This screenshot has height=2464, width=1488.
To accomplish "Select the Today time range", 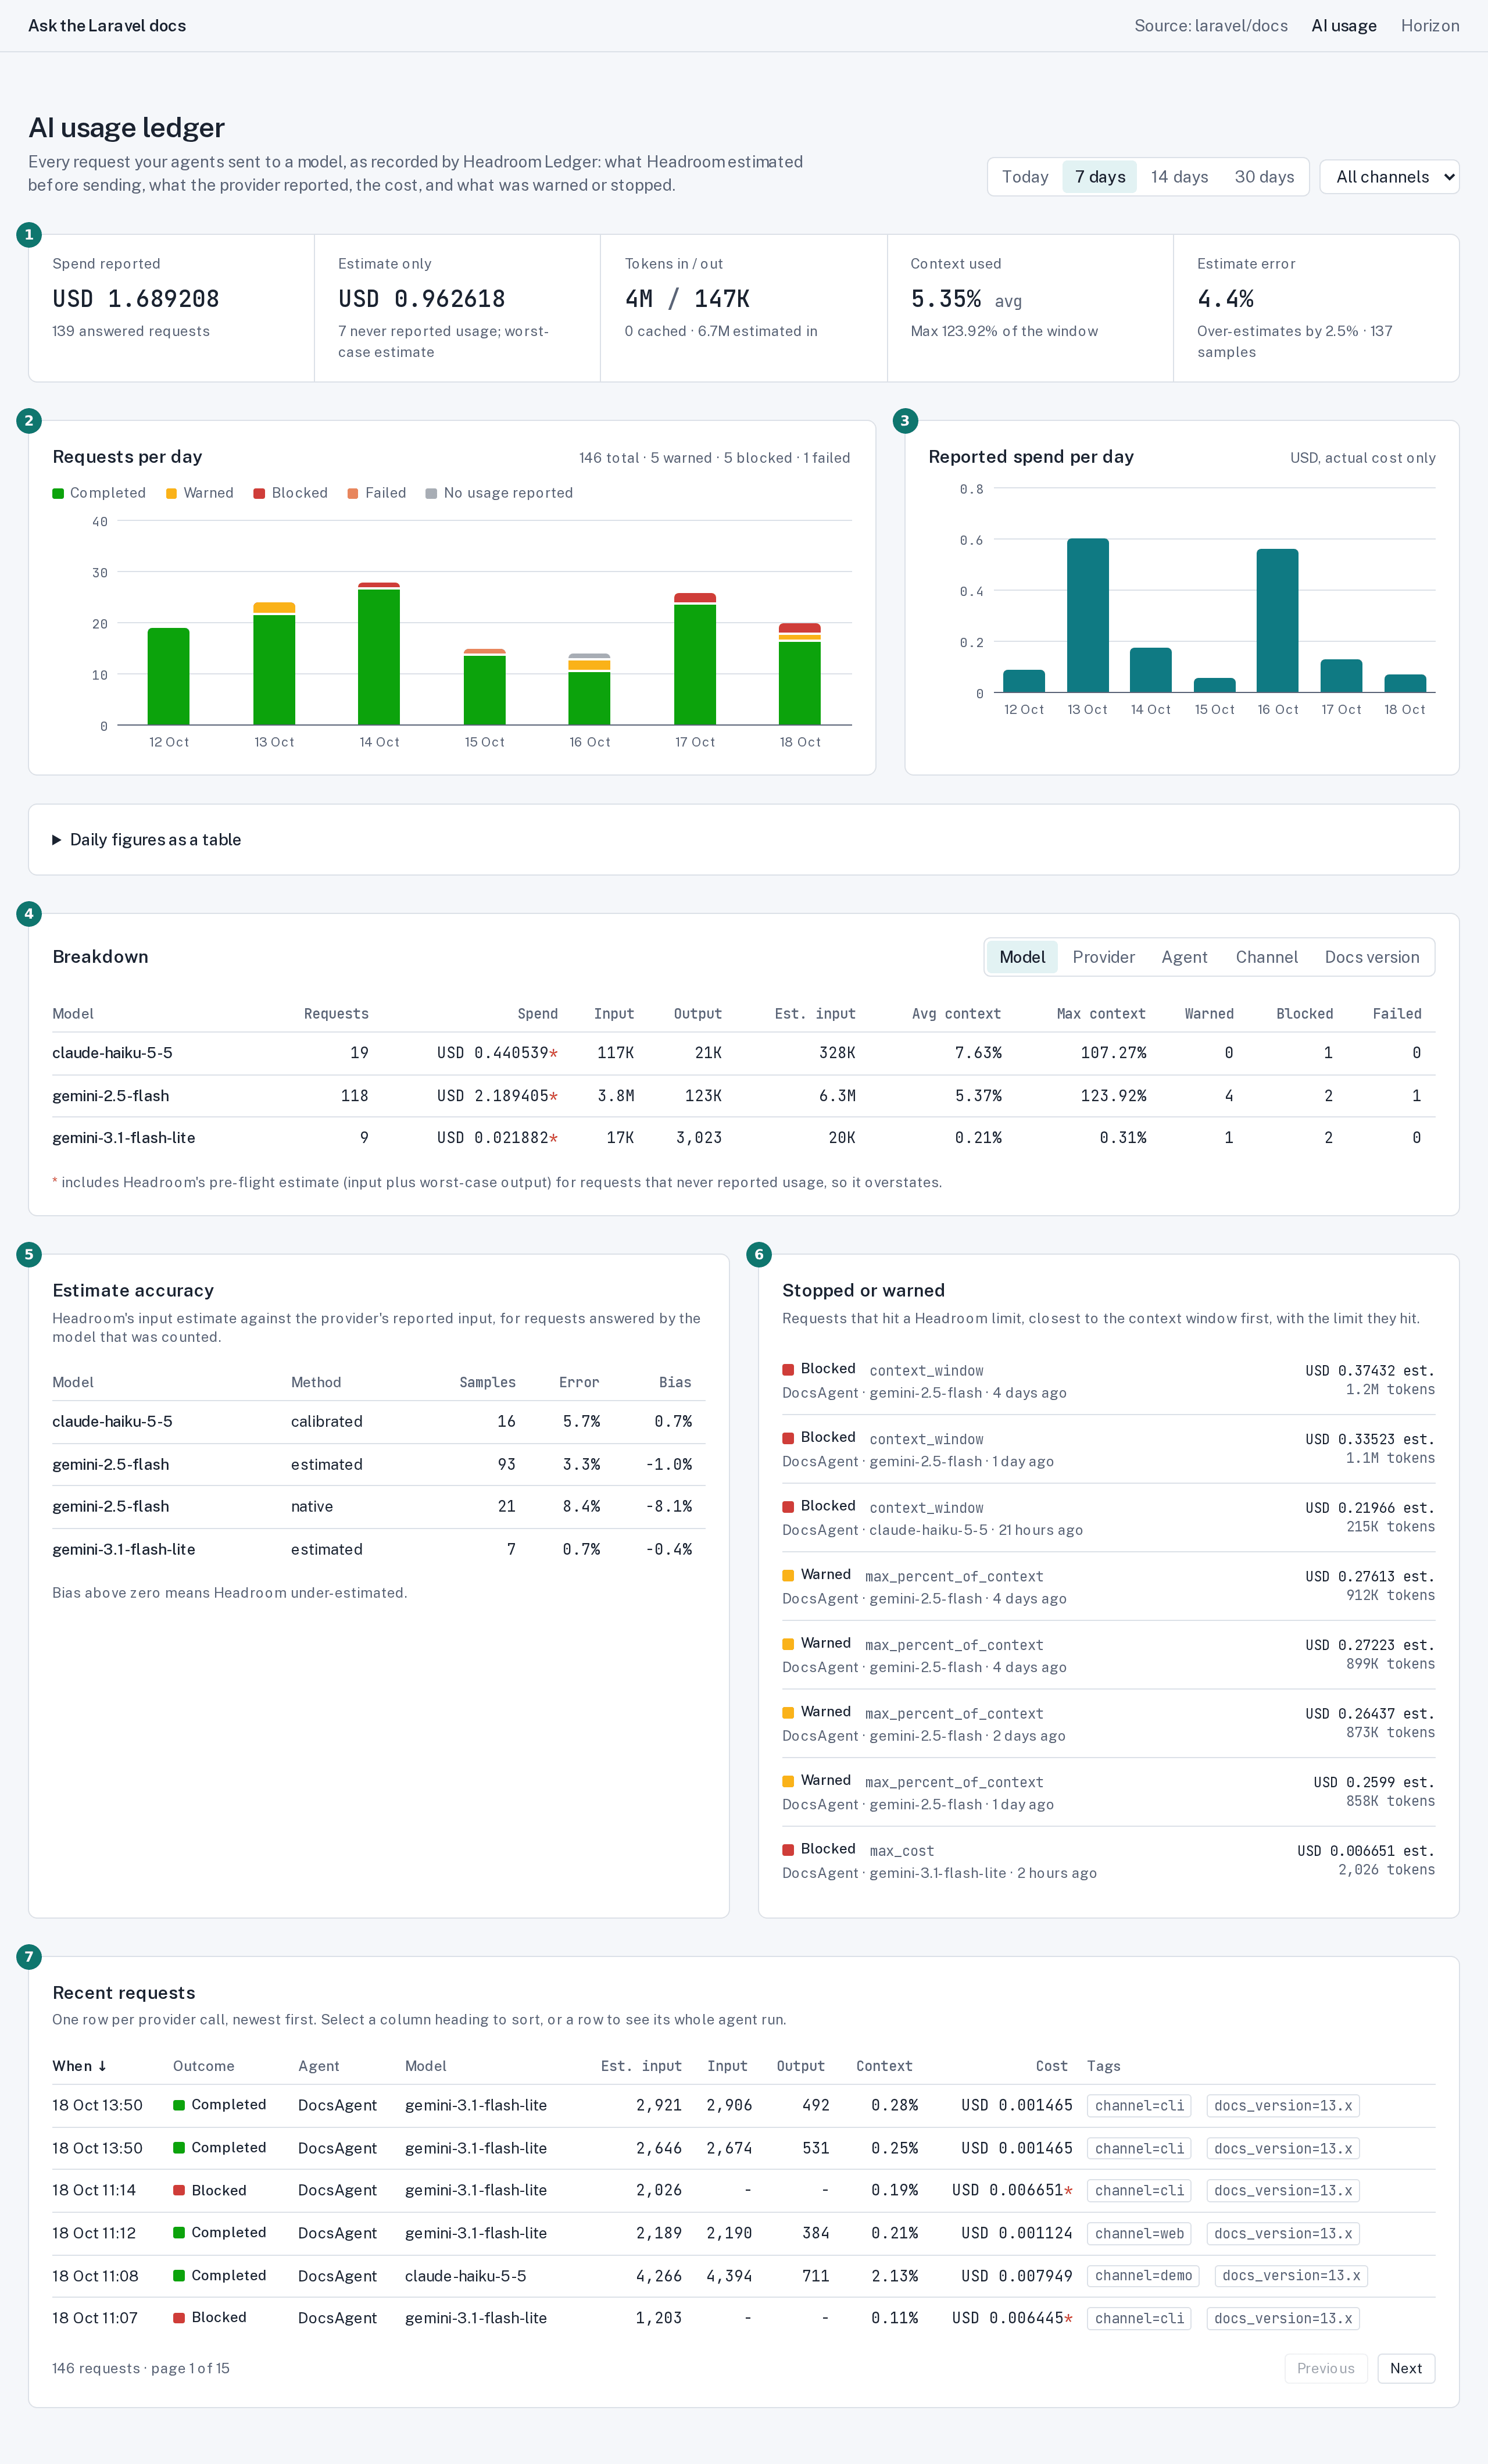I will [1025, 177].
